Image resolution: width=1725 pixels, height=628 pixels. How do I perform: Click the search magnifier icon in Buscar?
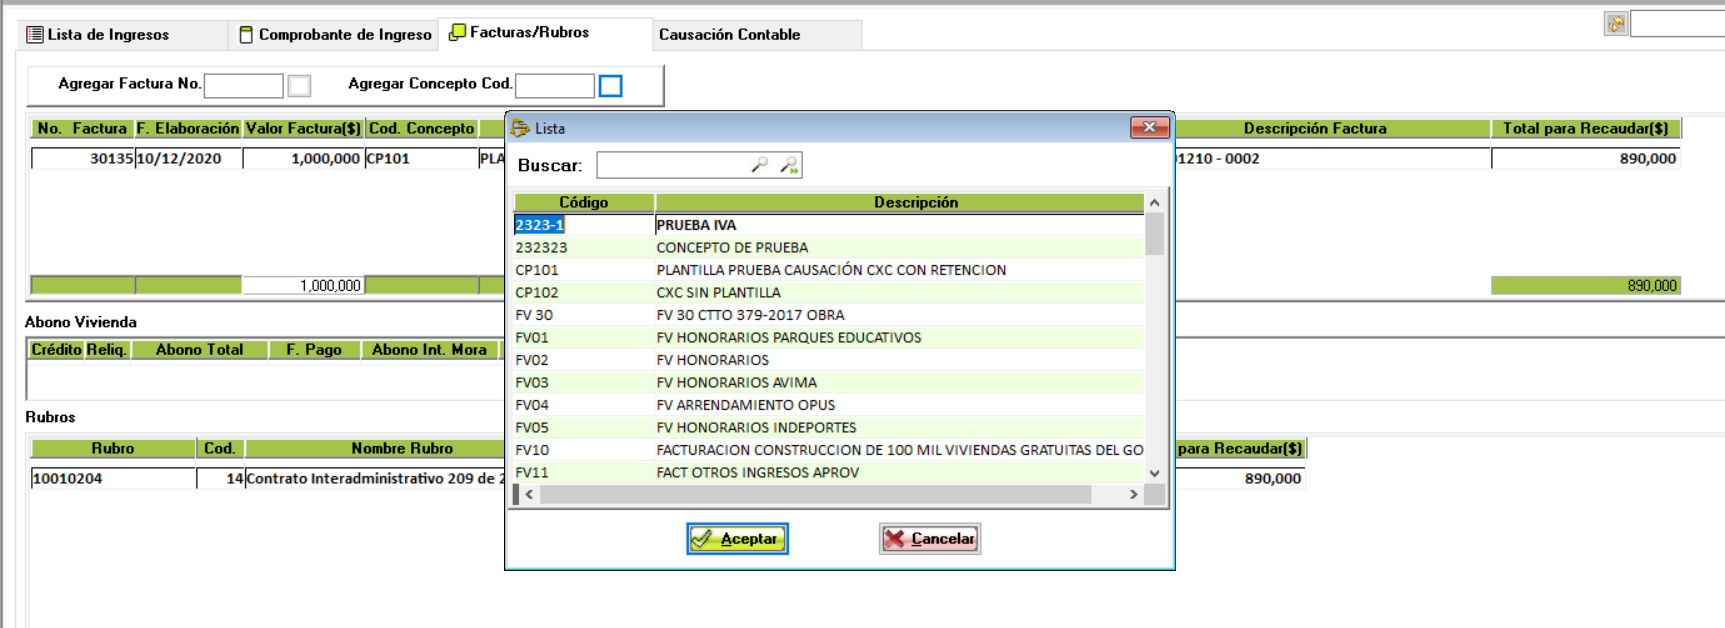click(x=760, y=165)
